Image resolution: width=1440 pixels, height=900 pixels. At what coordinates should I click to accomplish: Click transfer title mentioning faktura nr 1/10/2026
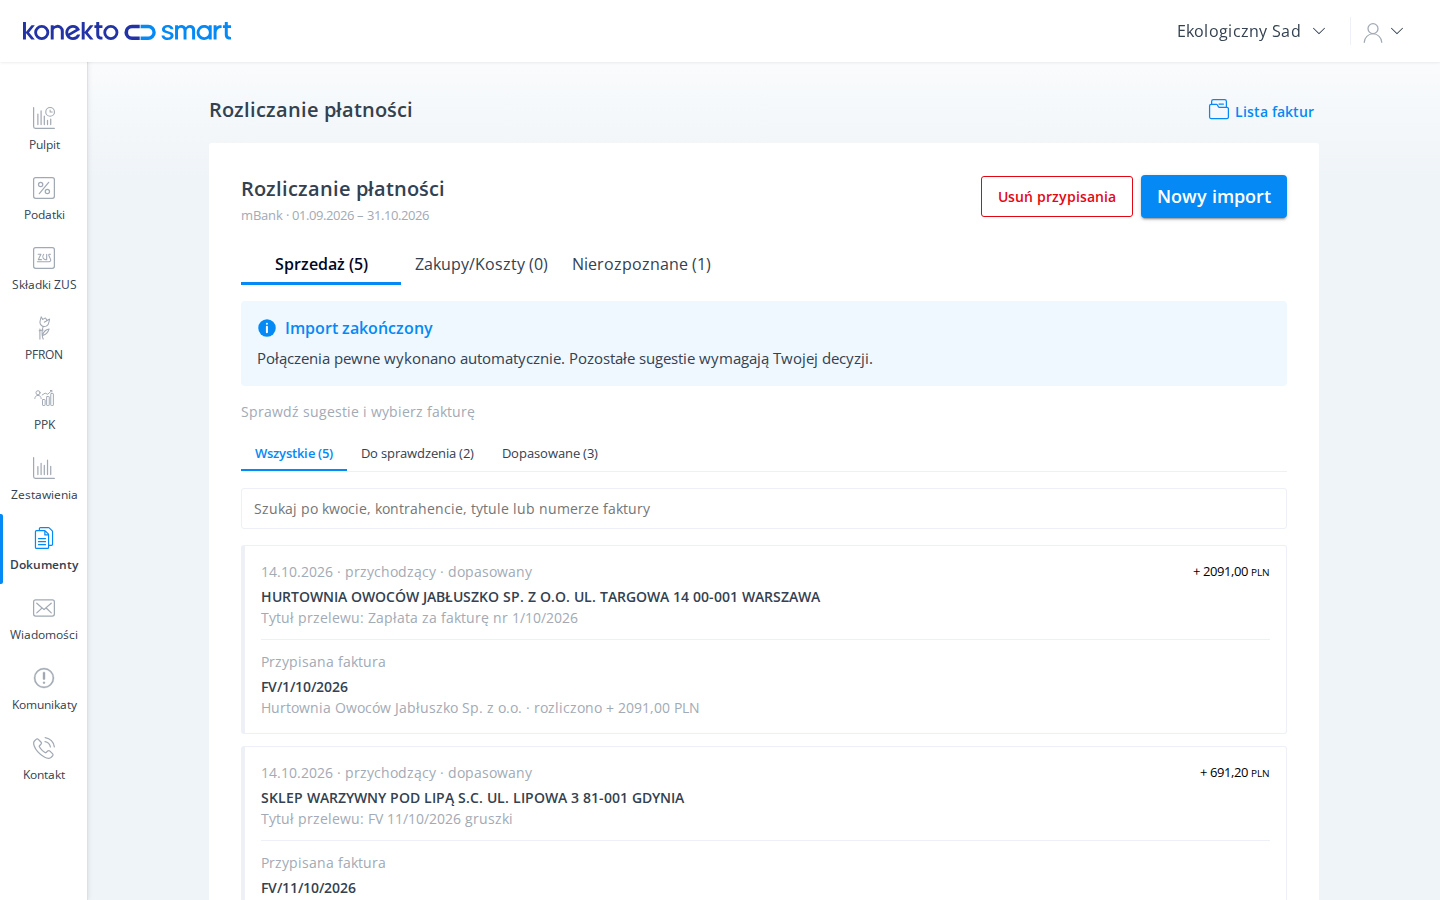[420, 618]
